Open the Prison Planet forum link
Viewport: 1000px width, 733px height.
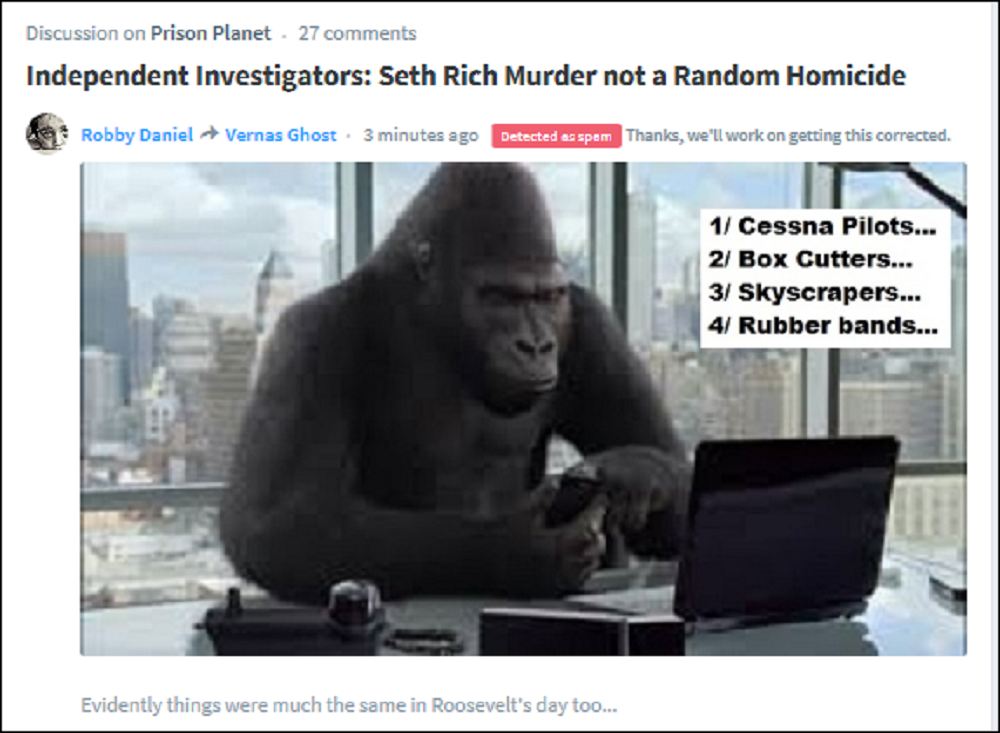[210, 33]
